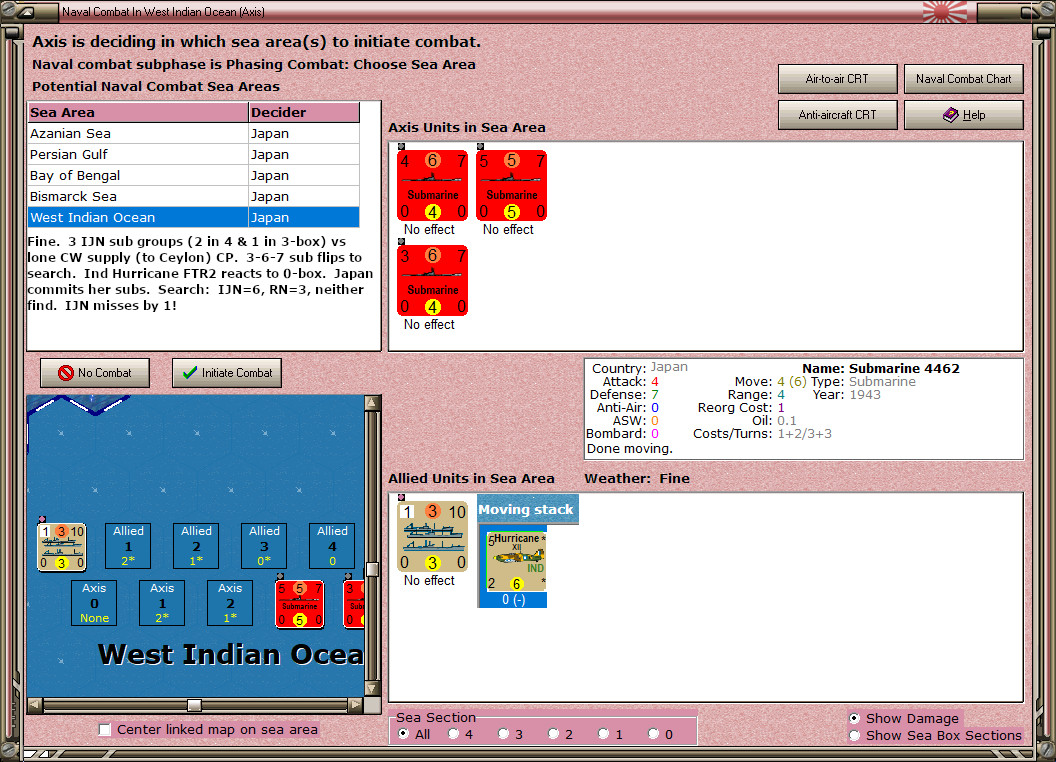Select Sea Section 0 radio button
Viewport: 1056px width, 762px height.
point(653,734)
